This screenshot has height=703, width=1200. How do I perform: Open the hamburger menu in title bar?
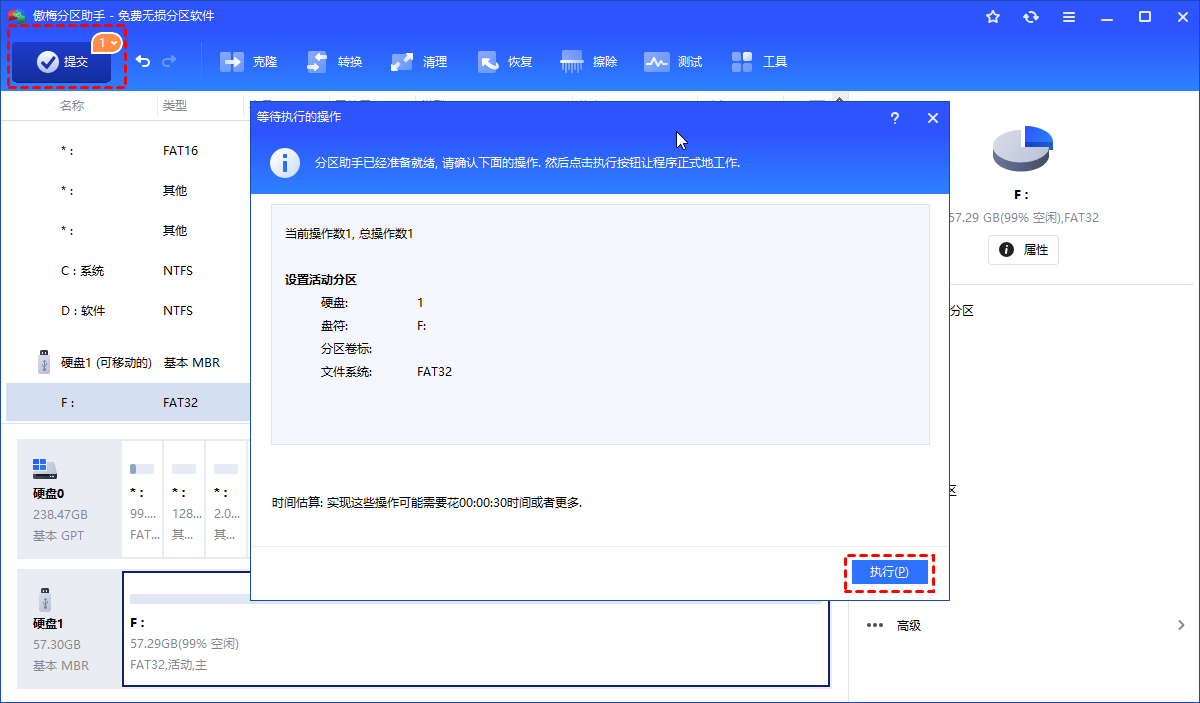pyautogui.click(x=1069, y=17)
